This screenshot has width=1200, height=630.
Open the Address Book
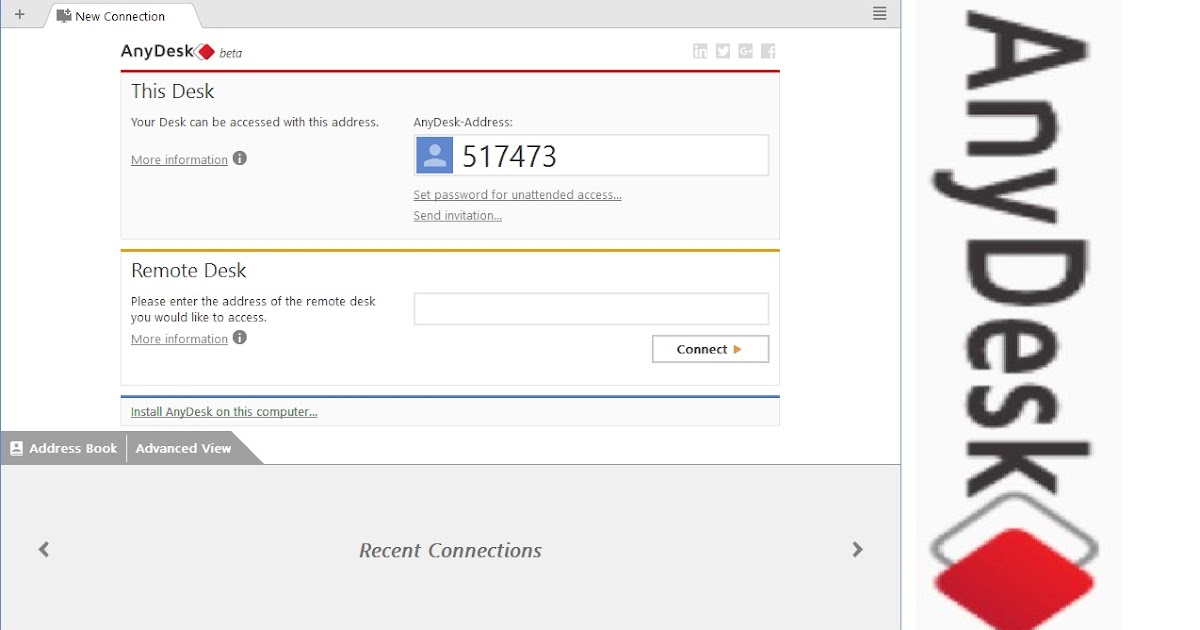coord(63,448)
